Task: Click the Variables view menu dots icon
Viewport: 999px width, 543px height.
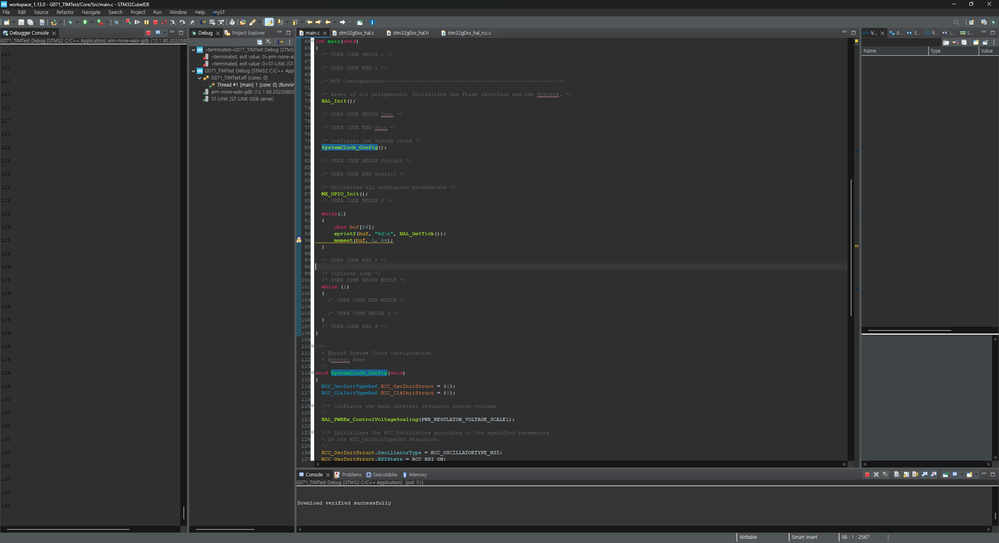Action: (994, 42)
